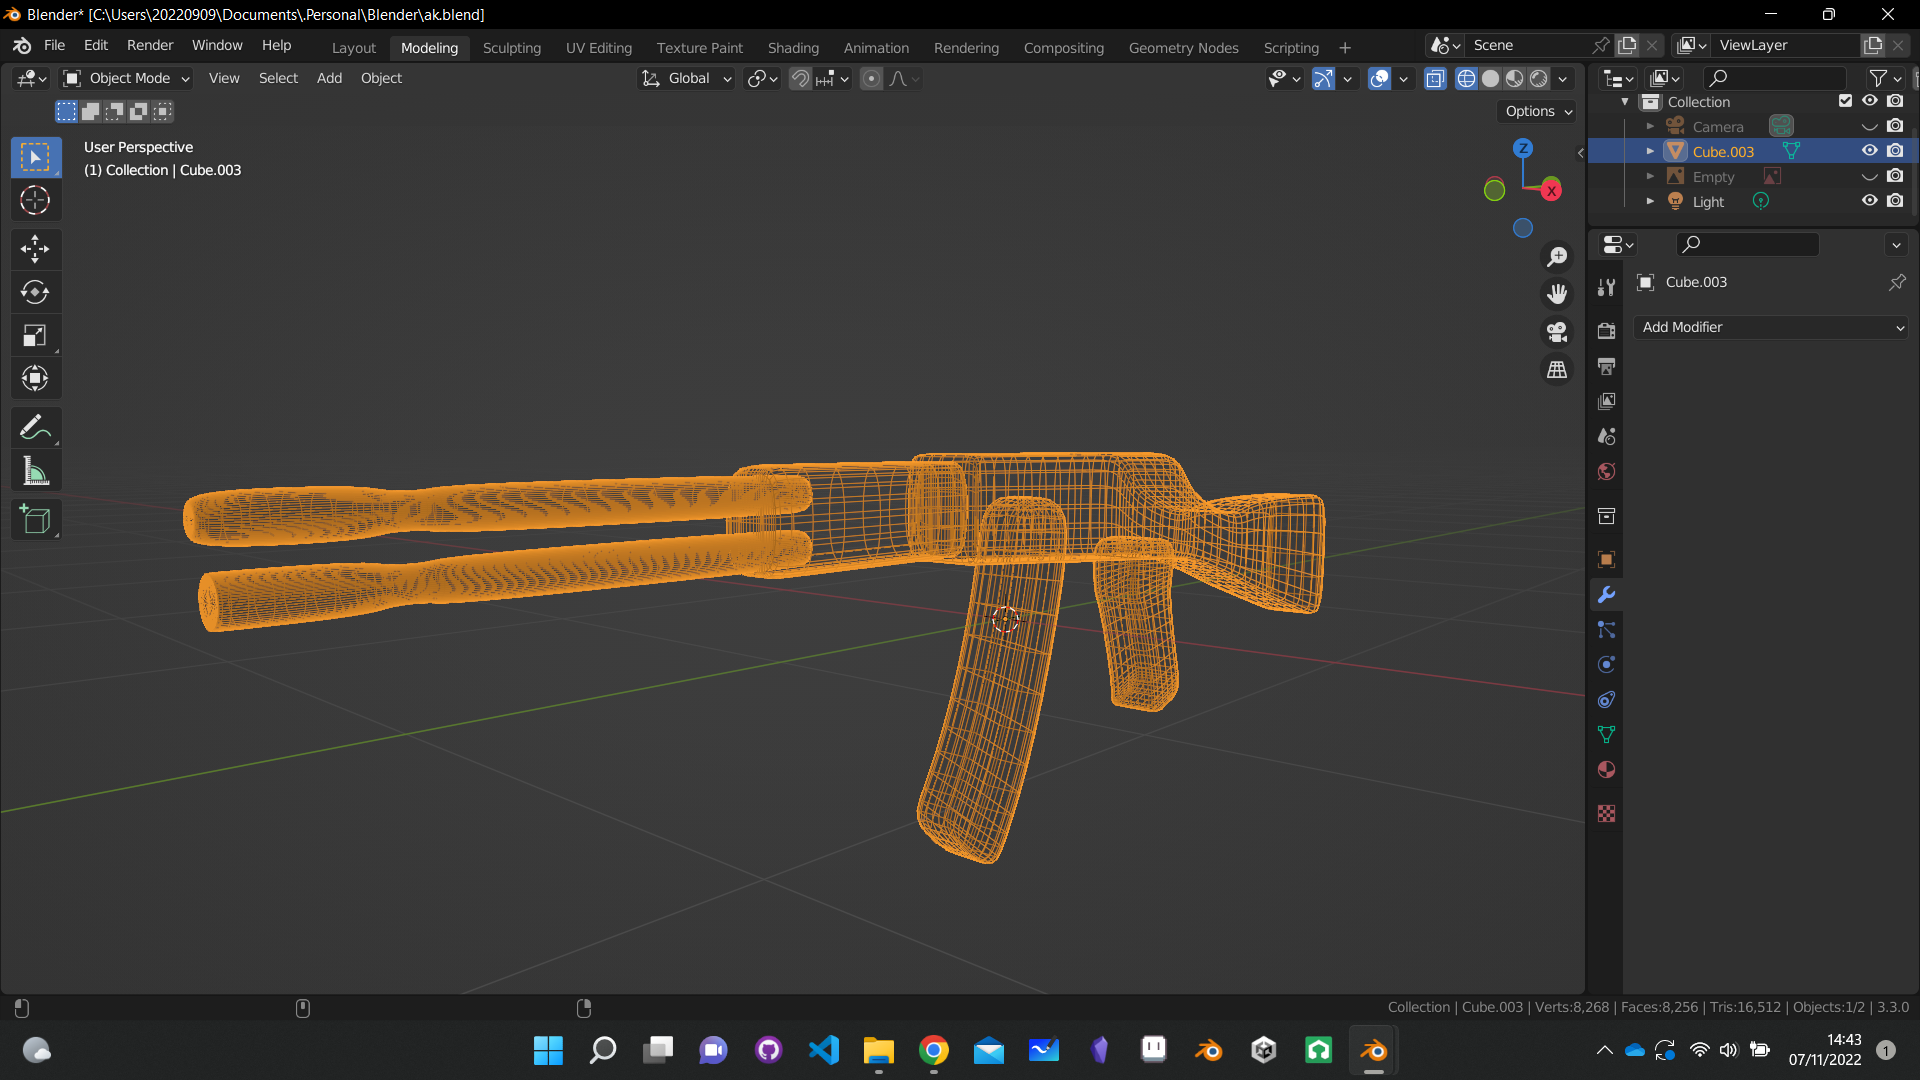Open the Object properties tab
The width and height of the screenshot is (1920, 1080).
pos(1606,559)
